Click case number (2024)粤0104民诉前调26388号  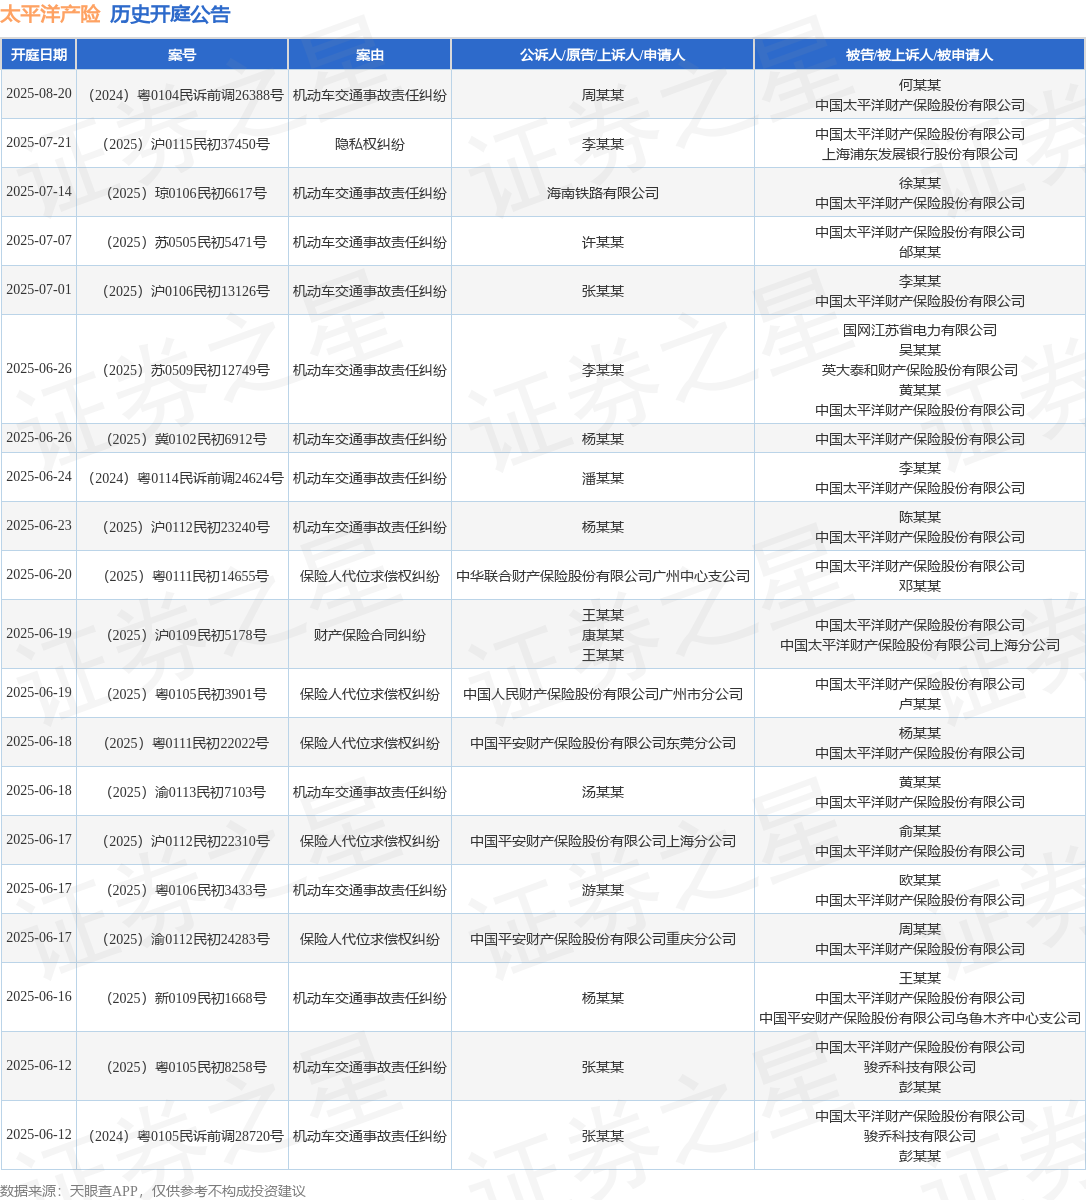click(x=182, y=95)
